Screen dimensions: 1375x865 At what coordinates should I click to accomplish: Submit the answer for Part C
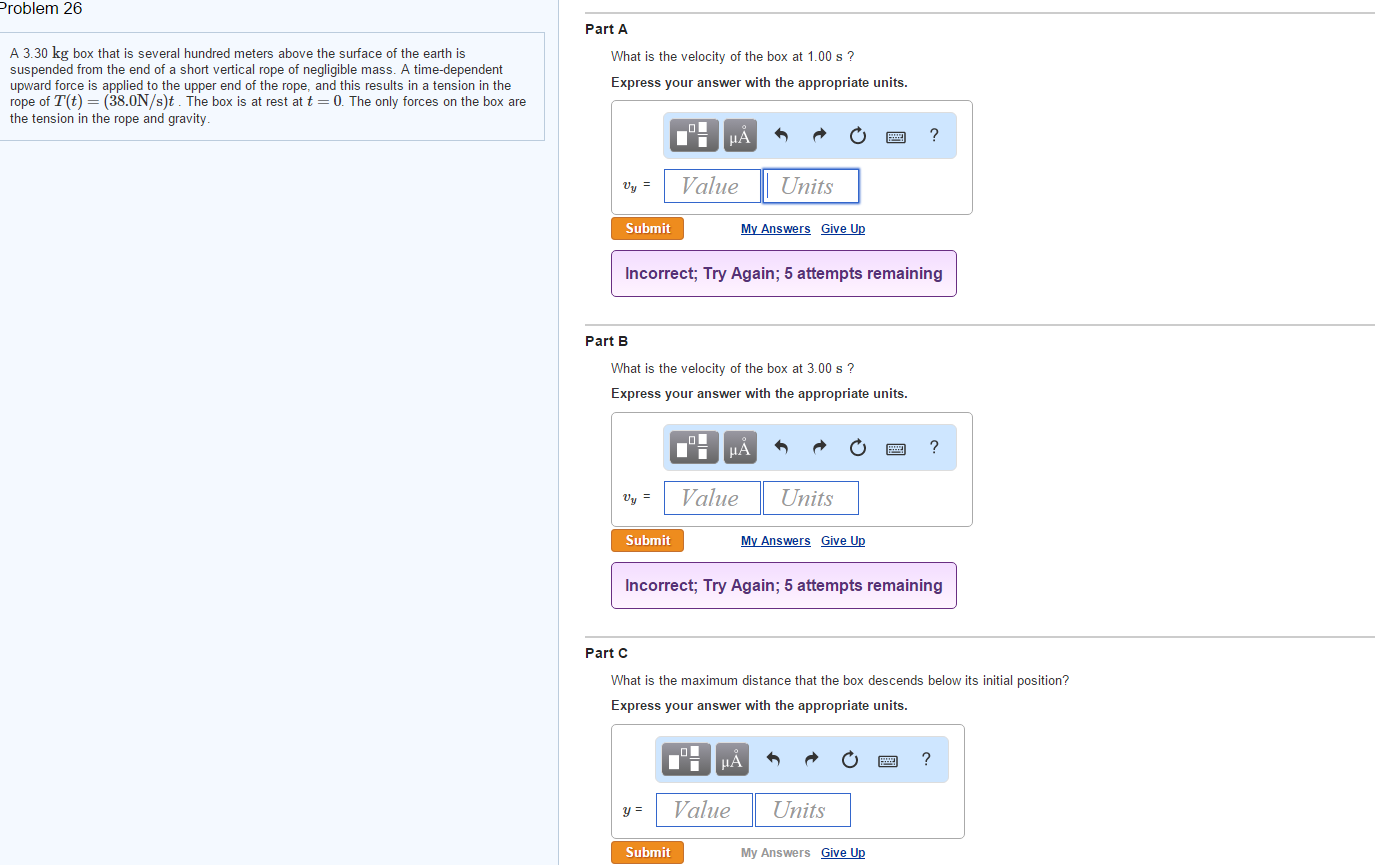[x=647, y=852]
